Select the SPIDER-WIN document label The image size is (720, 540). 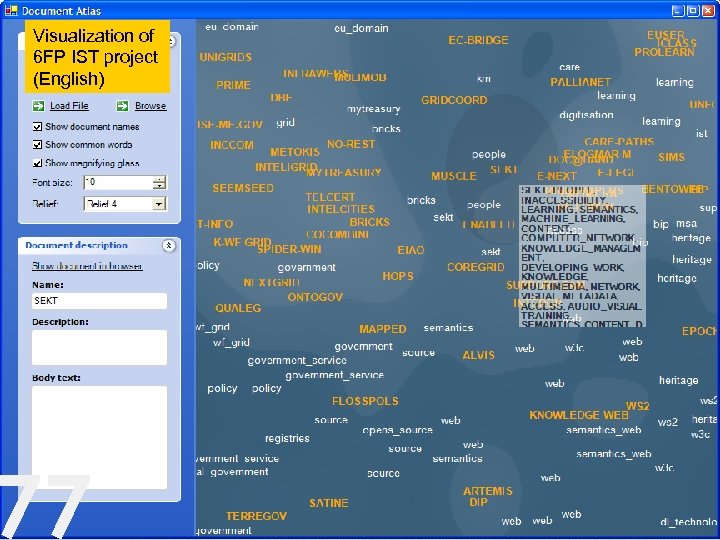tap(289, 249)
